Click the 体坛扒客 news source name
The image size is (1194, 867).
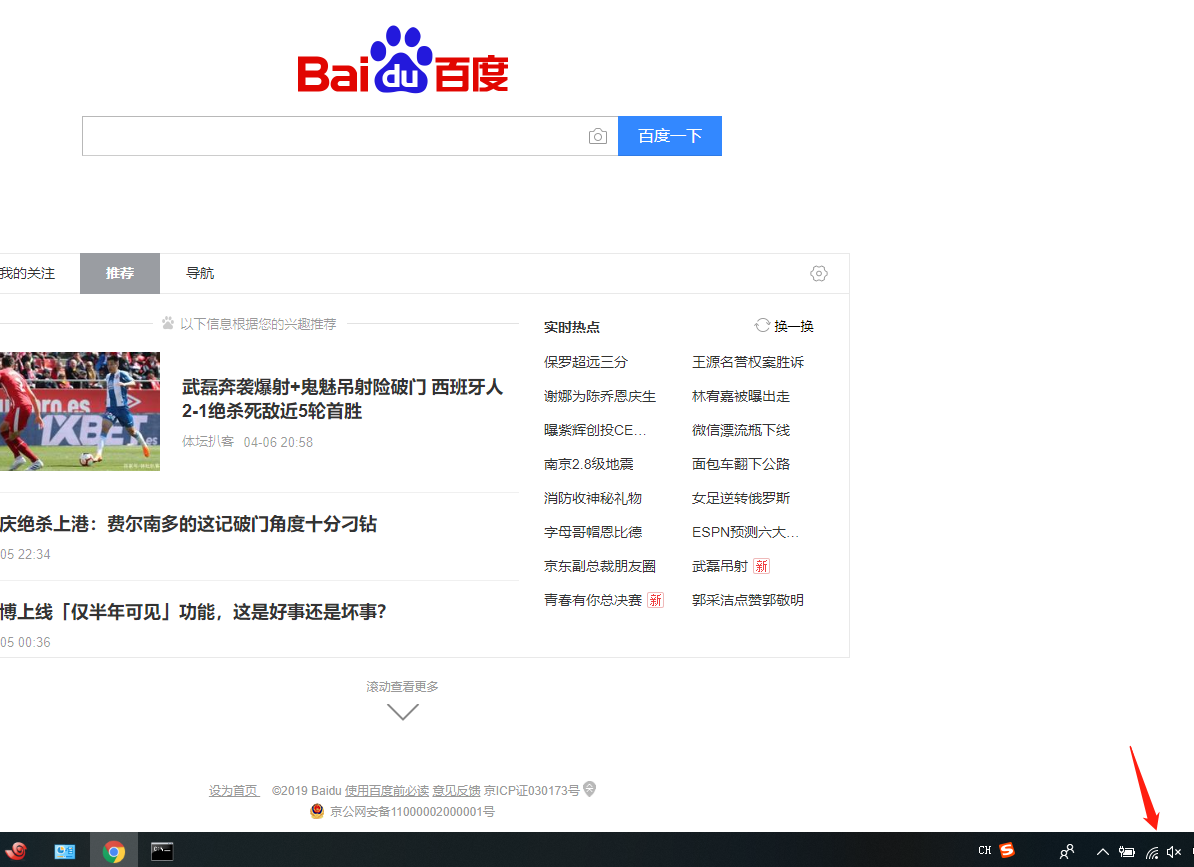tap(208, 441)
